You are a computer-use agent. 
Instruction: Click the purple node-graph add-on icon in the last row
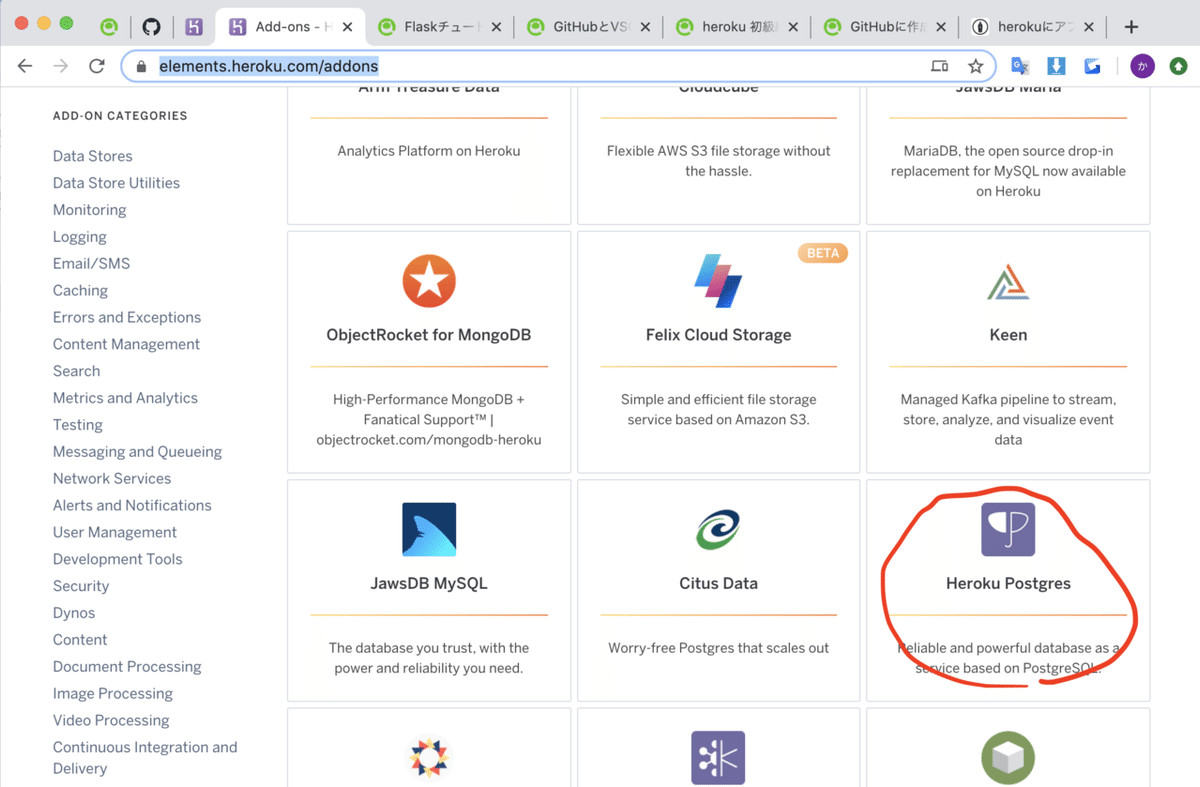(x=718, y=757)
